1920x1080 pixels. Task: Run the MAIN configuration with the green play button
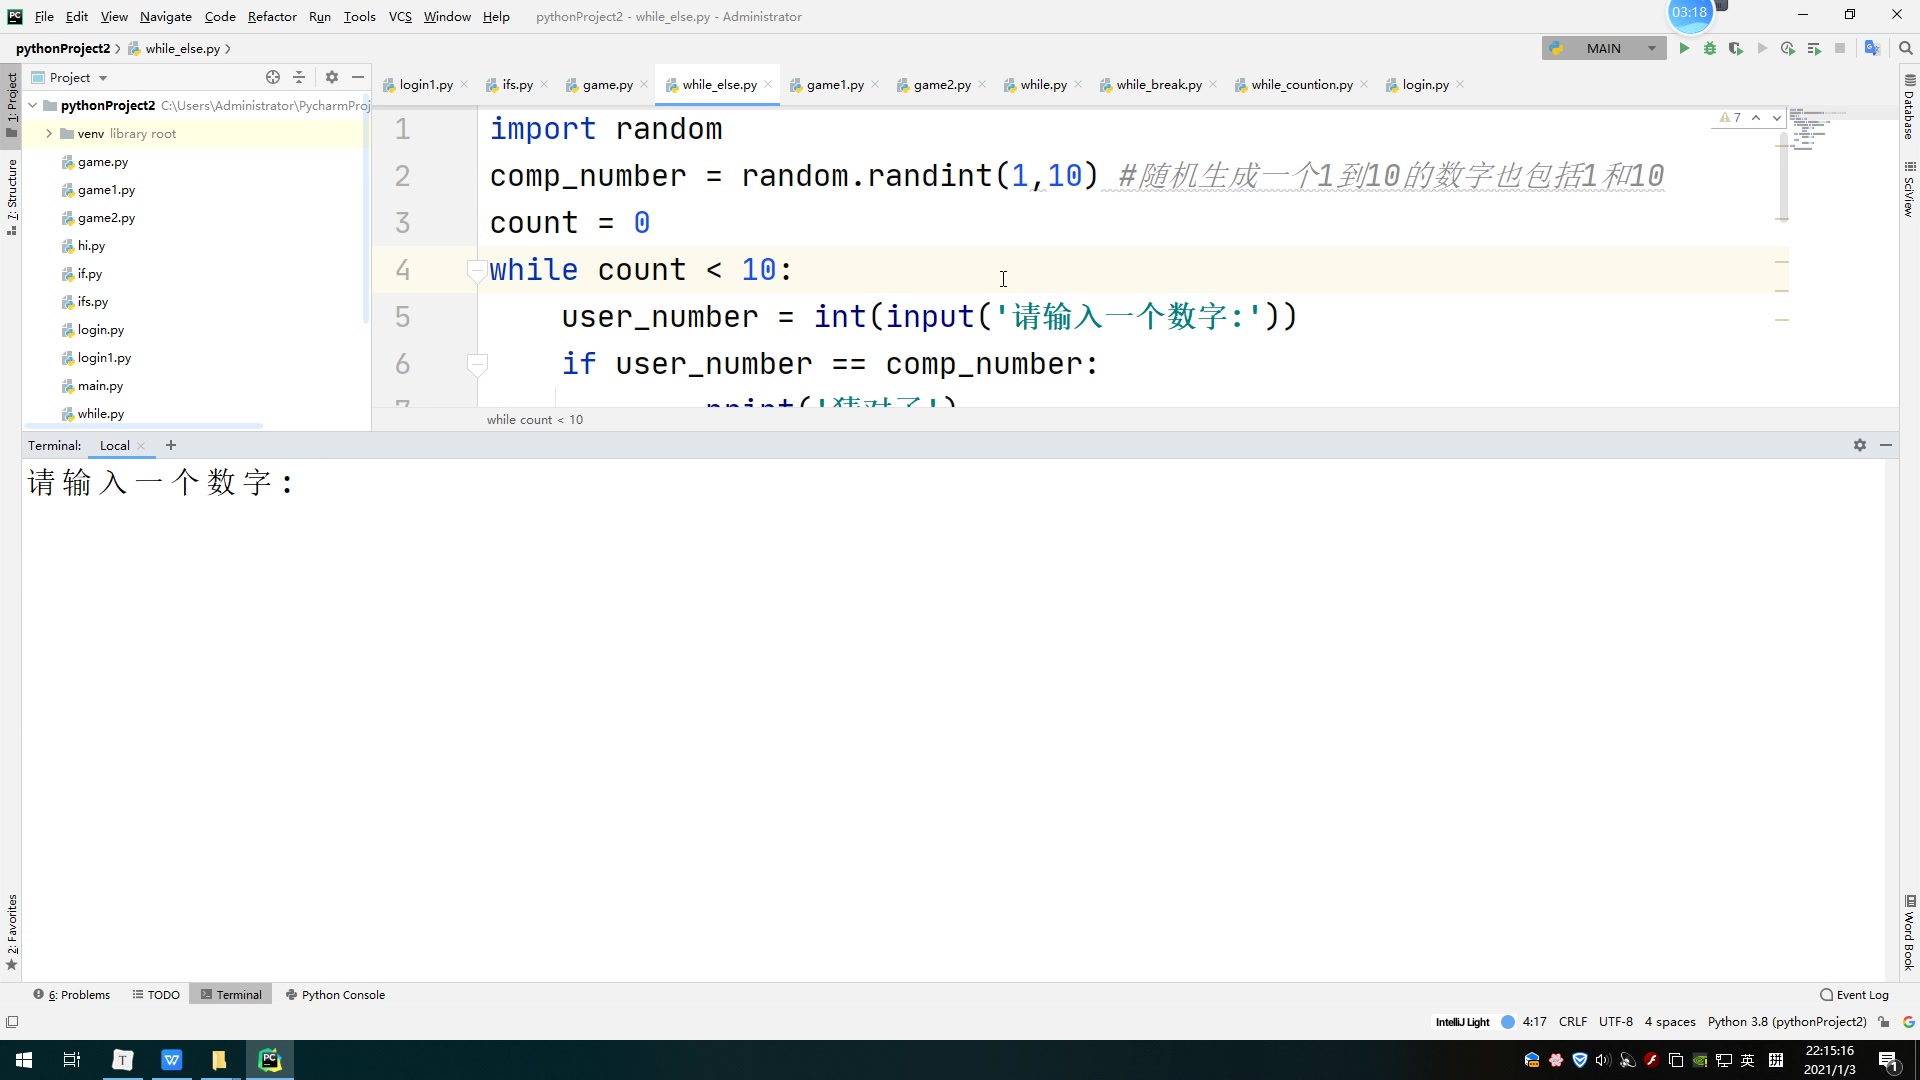1684,48
